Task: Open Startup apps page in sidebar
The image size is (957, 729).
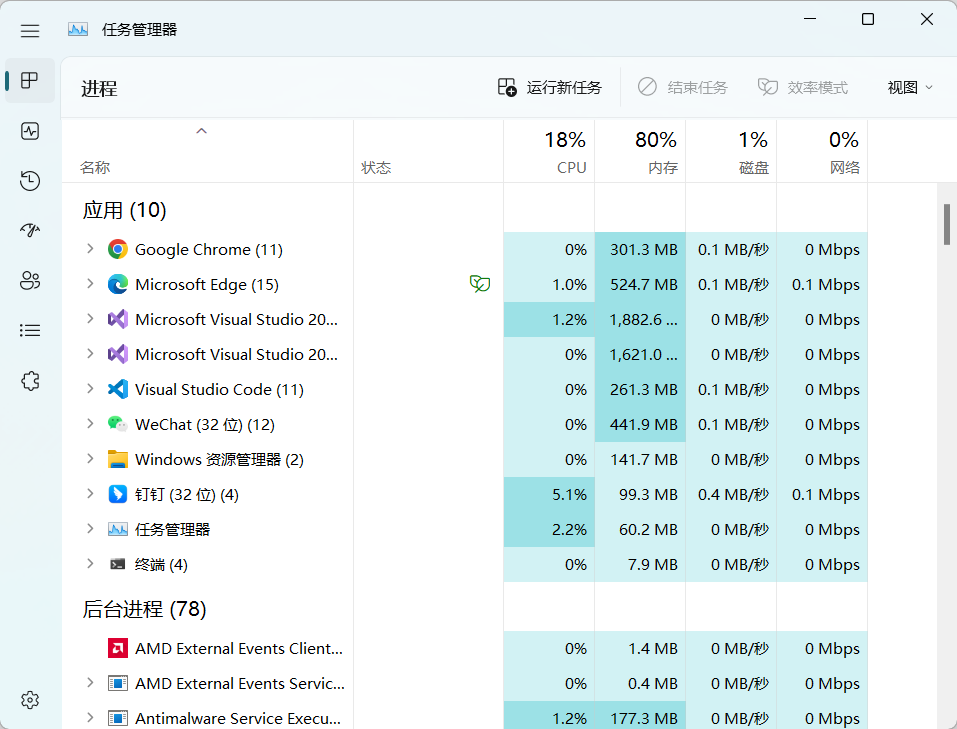Action: [x=29, y=230]
